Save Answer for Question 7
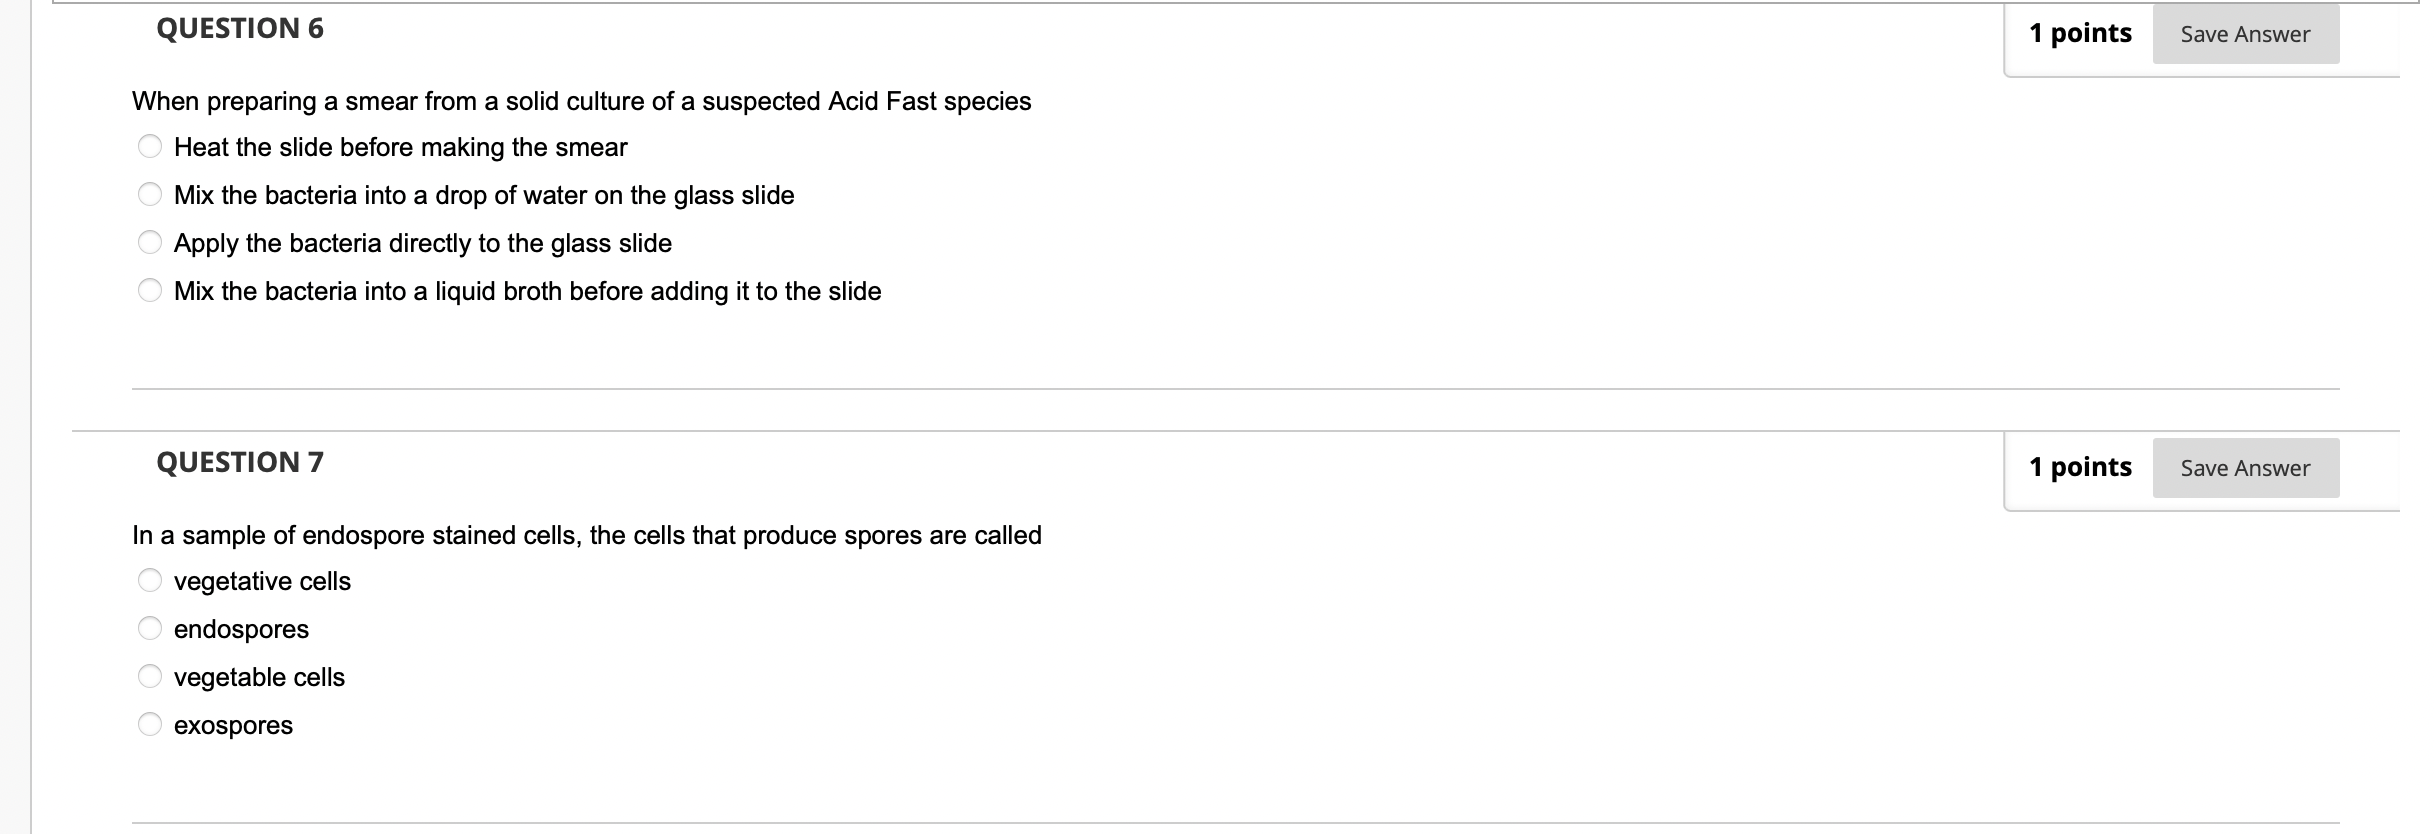This screenshot has height=834, width=2434. pos(2246,467)
